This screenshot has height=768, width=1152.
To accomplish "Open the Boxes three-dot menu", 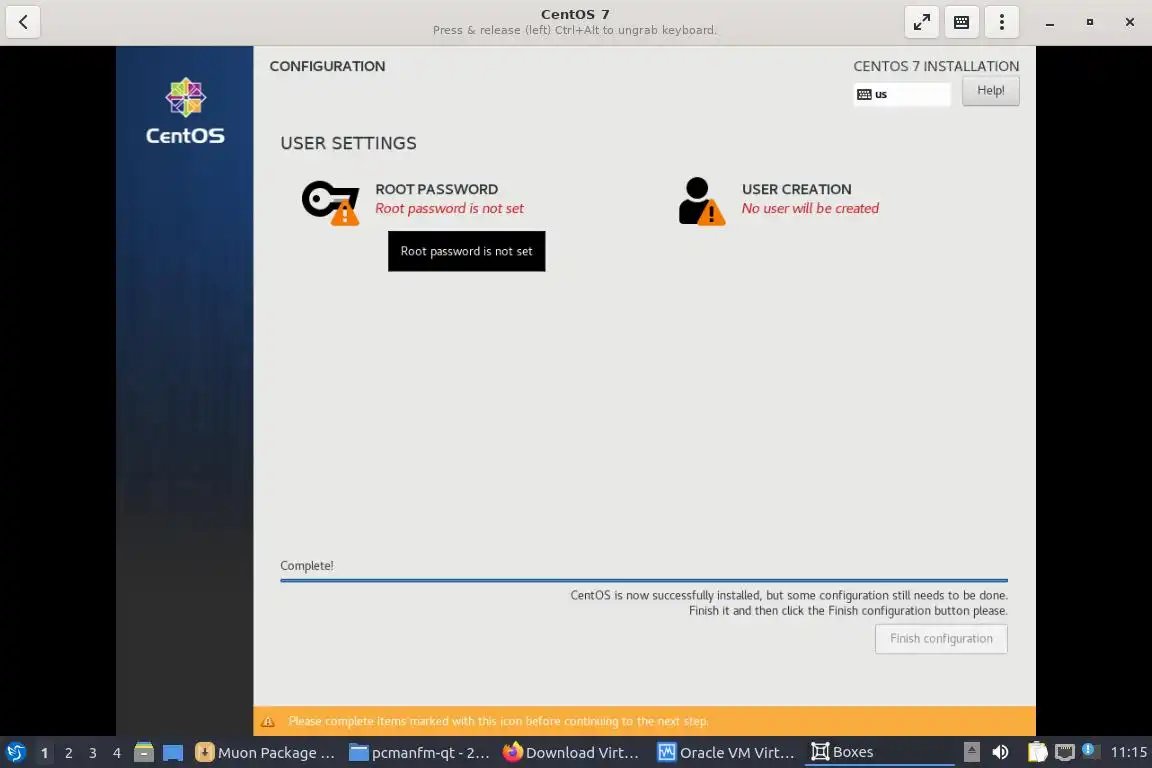I will (1001, 22).
